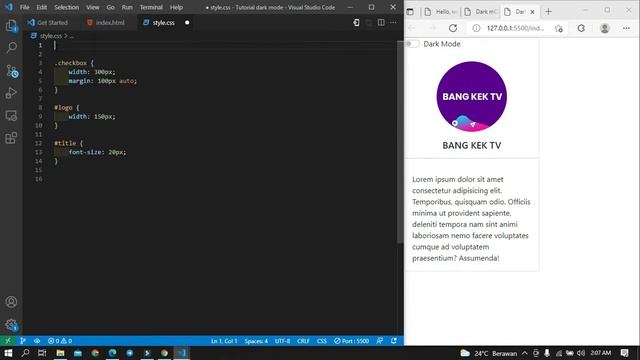Screen dimensions: 640x360
Task: Click the unsaved dot on the style.css tab
Action: (187, 23)
